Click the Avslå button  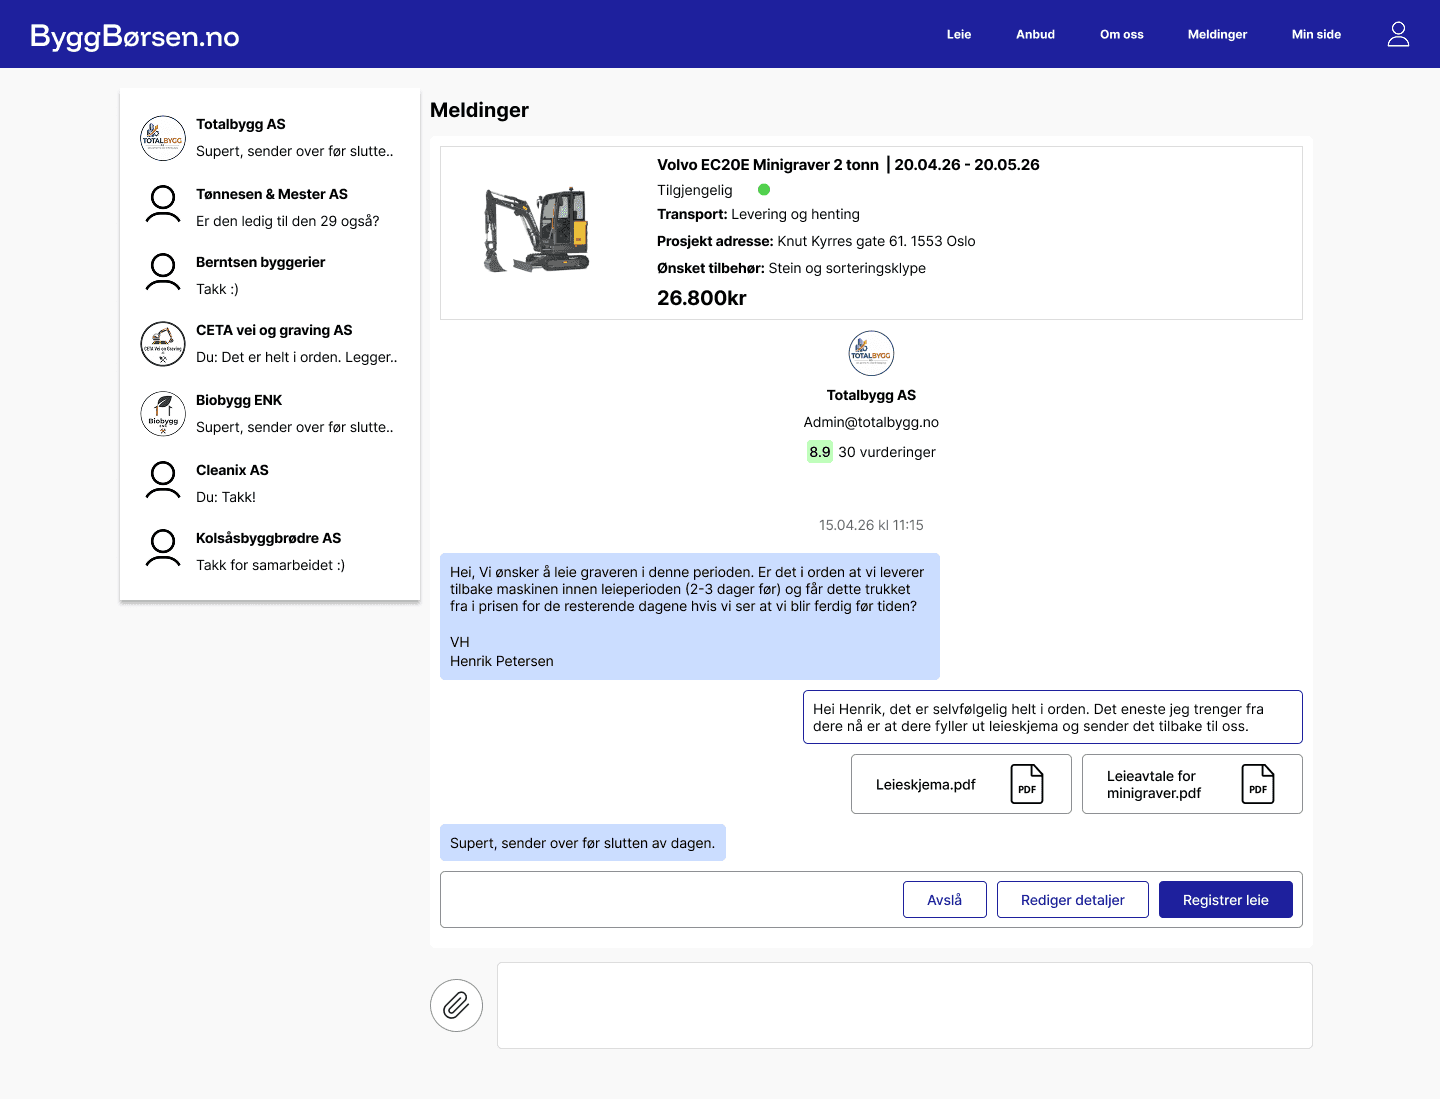(945, 899)
